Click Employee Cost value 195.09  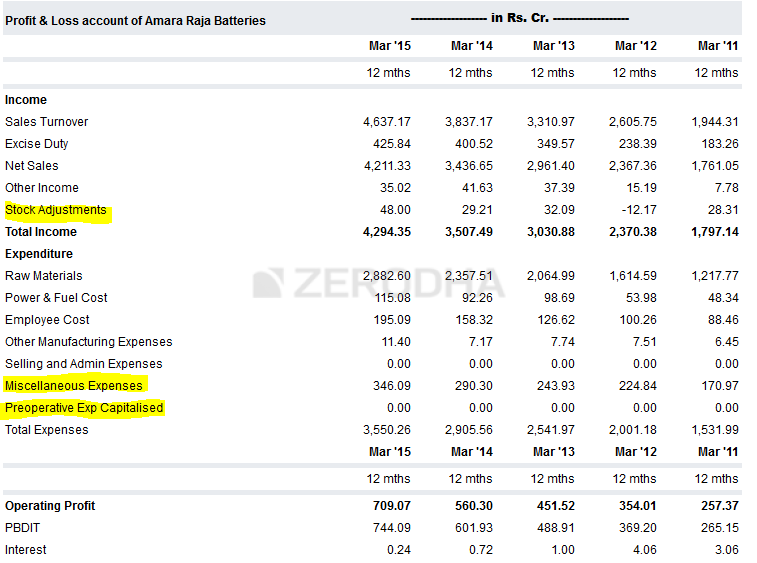click(x=392, y=320)
